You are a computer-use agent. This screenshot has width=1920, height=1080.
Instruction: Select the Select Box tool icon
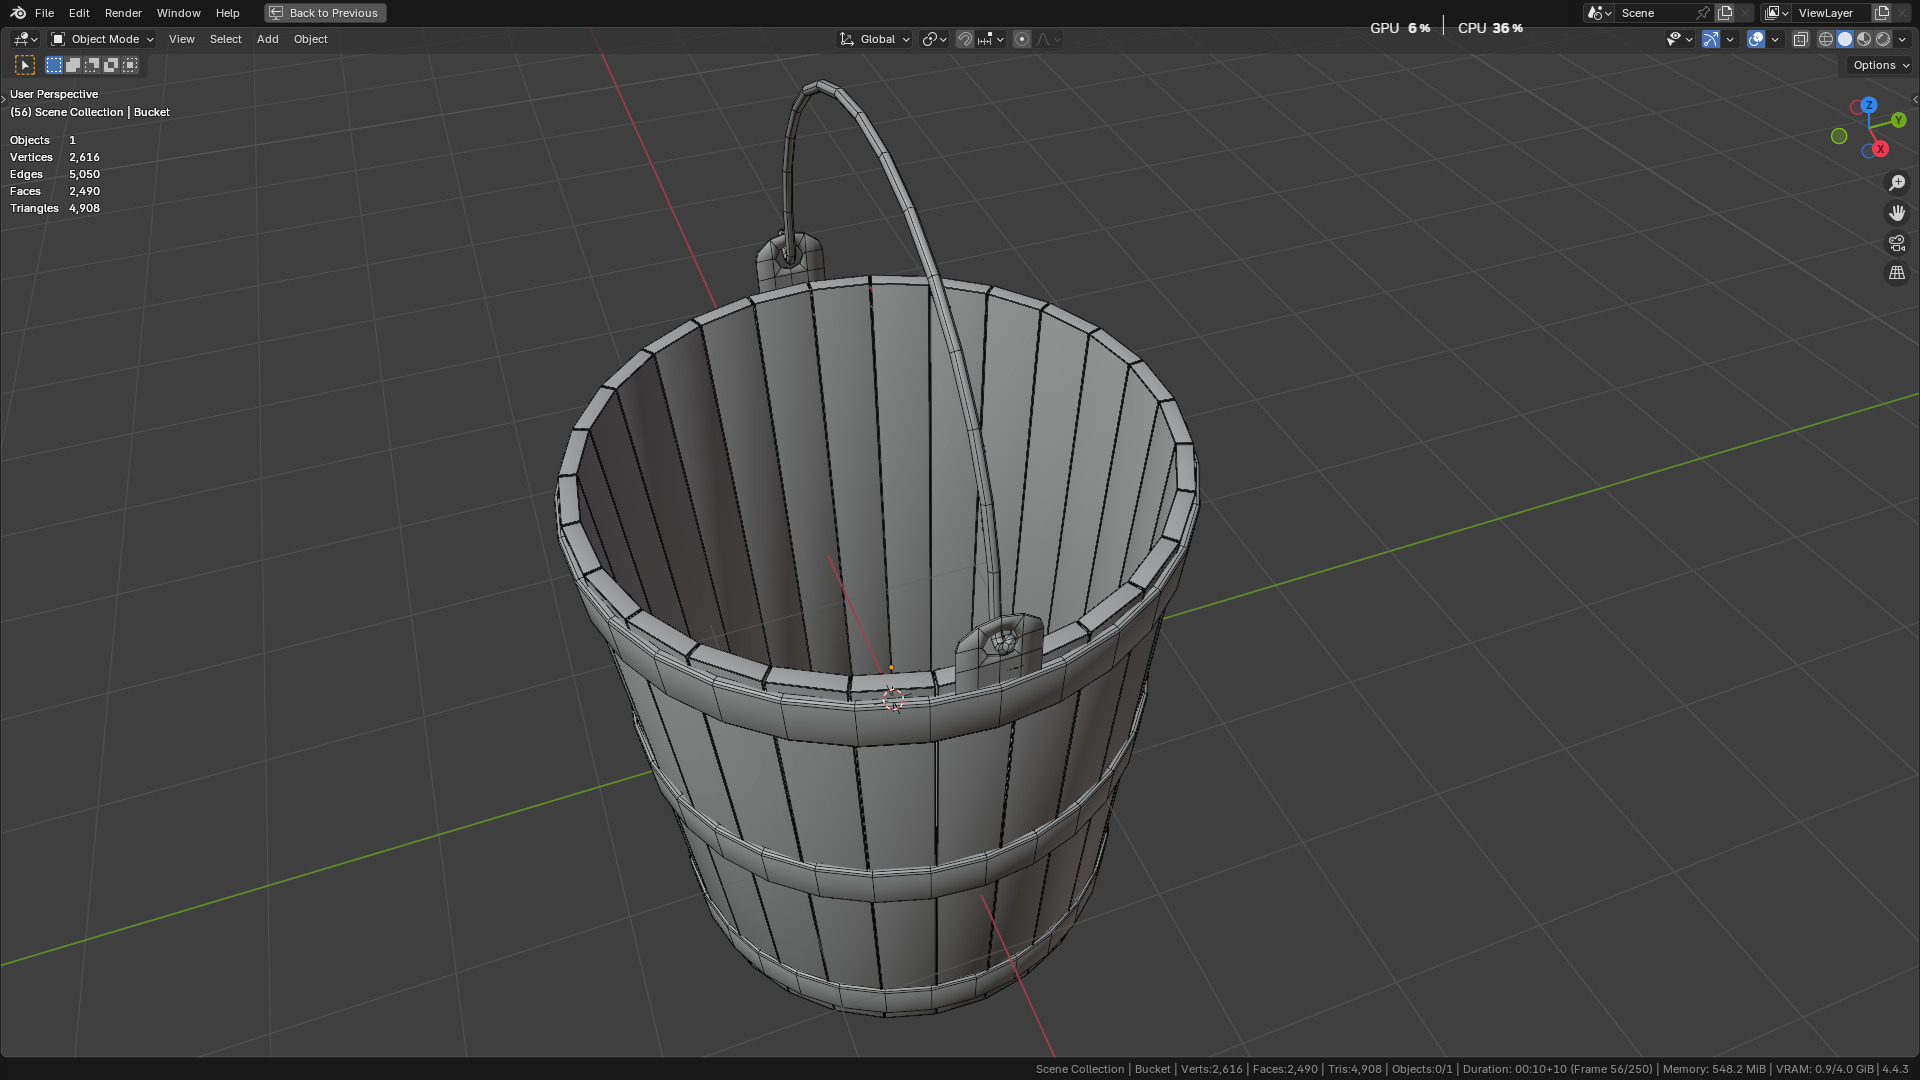tap(25, 65)
